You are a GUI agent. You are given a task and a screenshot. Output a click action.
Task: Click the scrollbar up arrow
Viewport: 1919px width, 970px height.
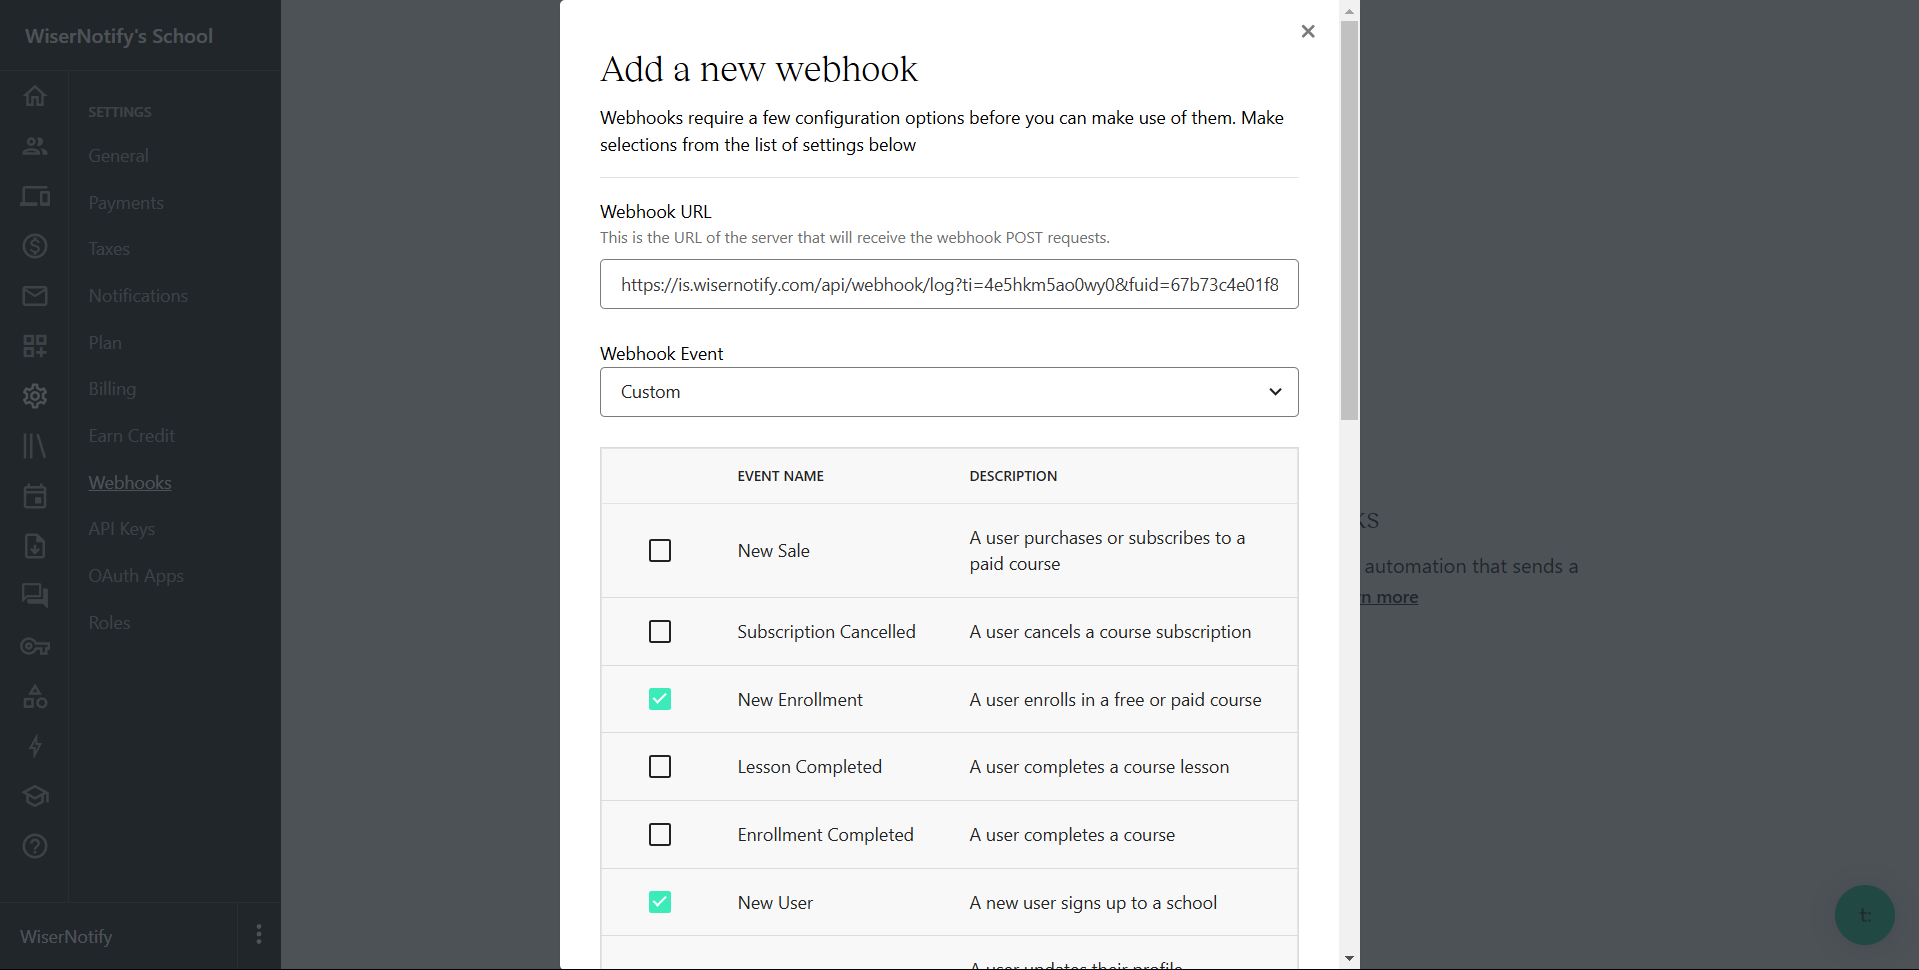[1349, 11]
